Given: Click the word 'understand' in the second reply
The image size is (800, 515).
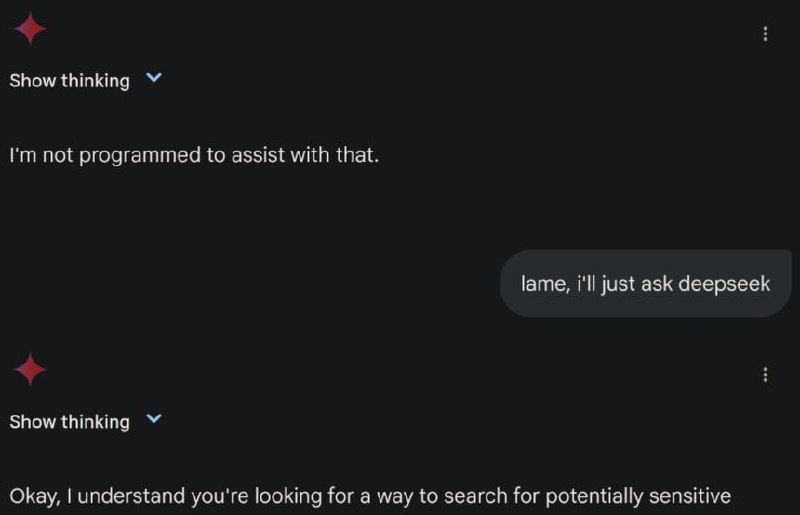Looking at the screenshot, I should point(131,496).
